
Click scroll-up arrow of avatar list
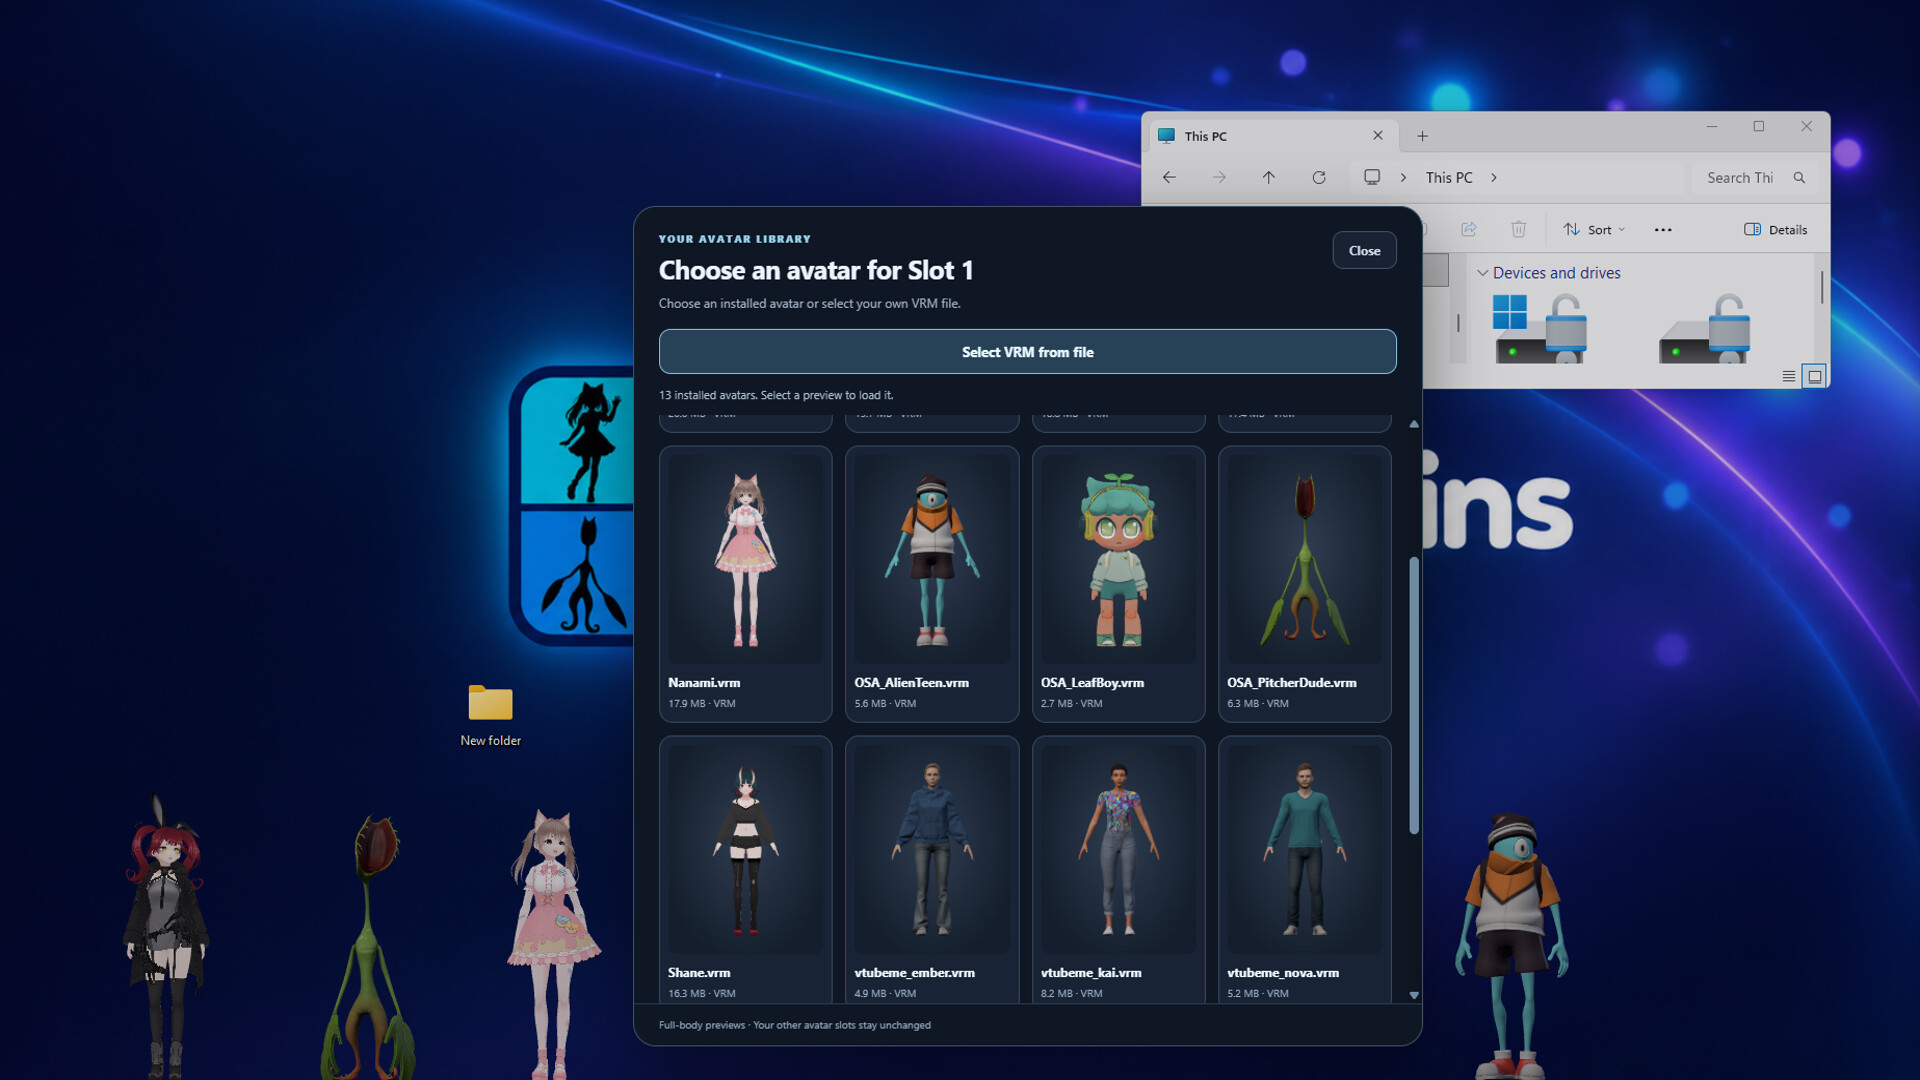1413,425
